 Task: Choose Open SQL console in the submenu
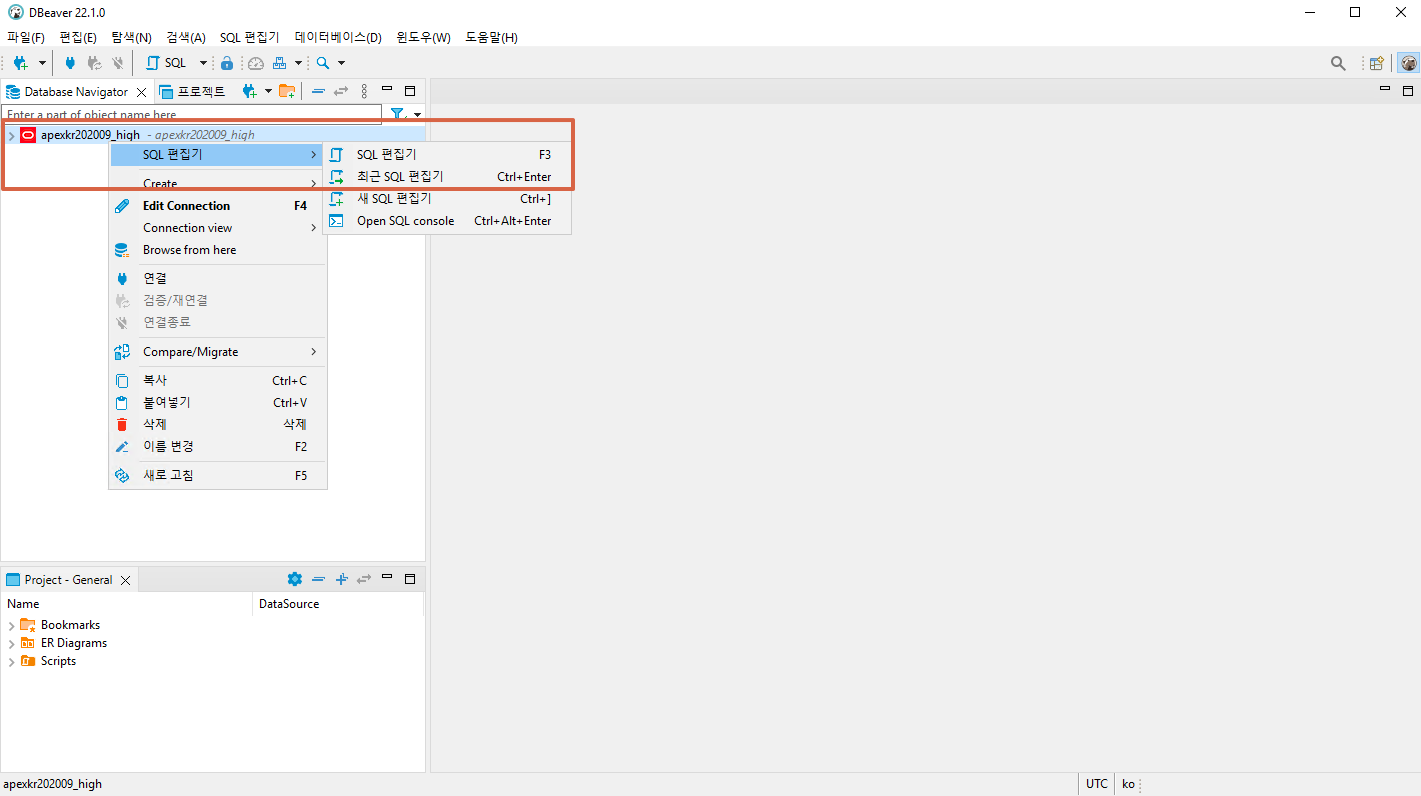447,221
